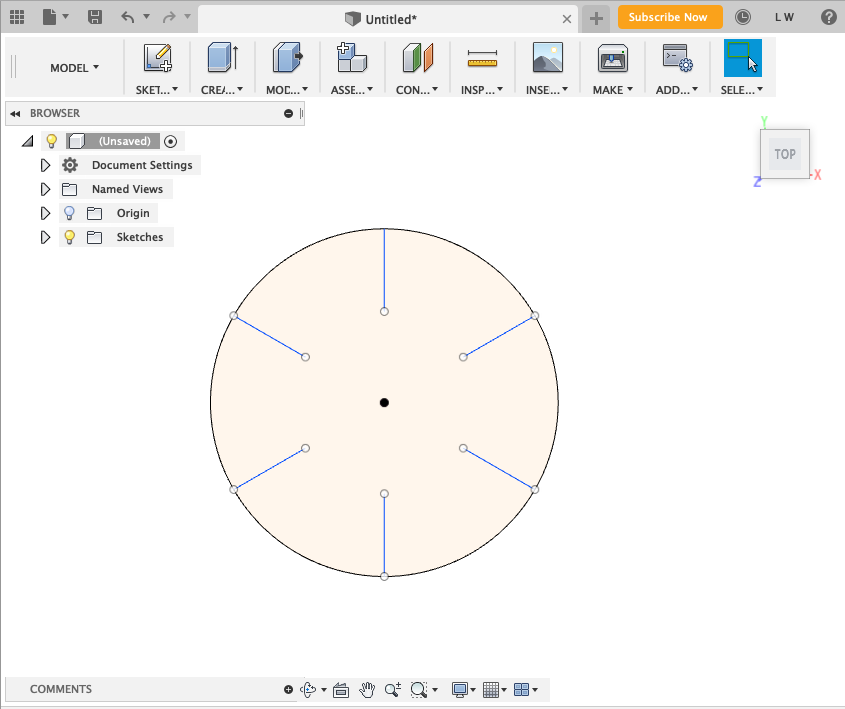
Task: Toggle the Sketches folder visibility bulb
Action: [69, 237]
